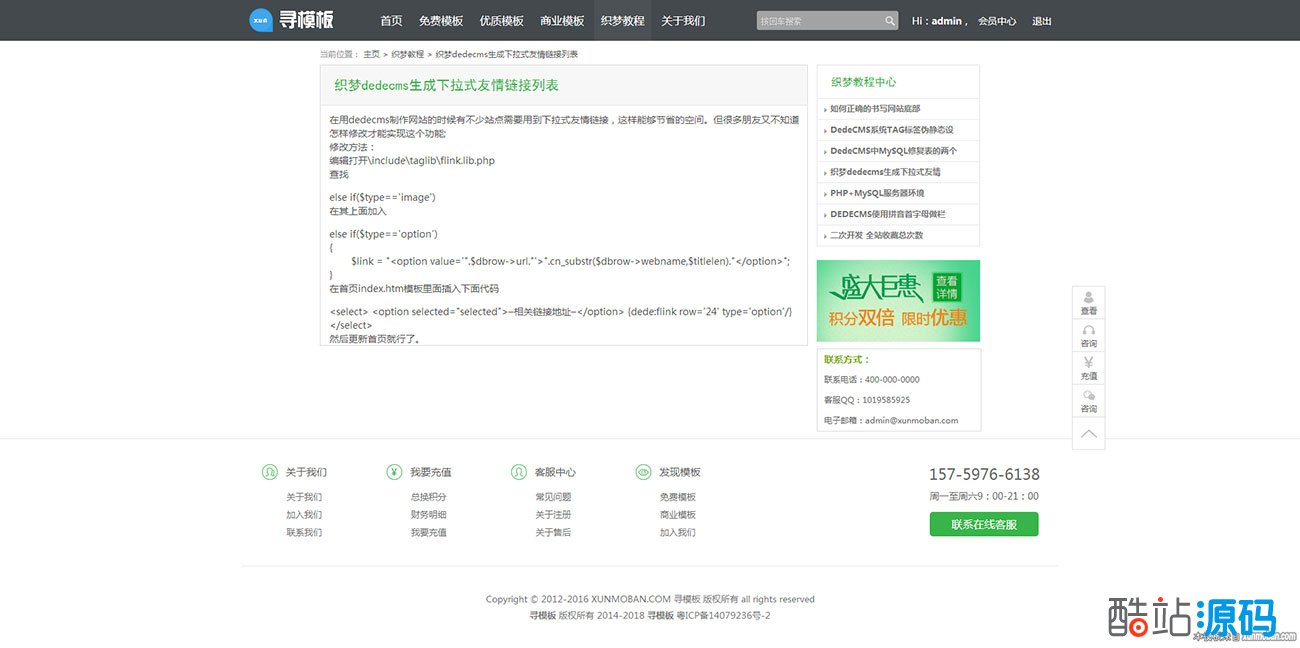The height and width of the screenshot is (648, 1300).
Task: Click the 客服中心 icon in footer
Action: click(x=518, y=472)
